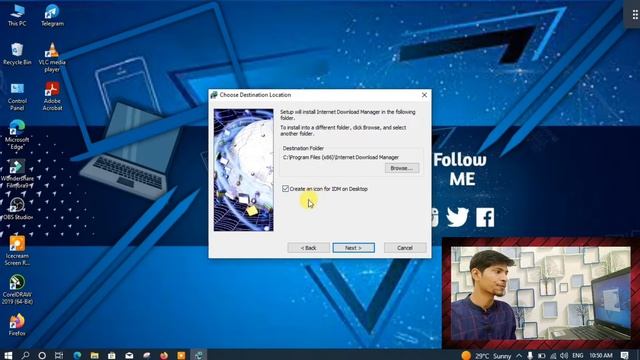This screenshot has height=360, width=640.
Task: Close the Choose Destination Location dialog
Action: pos(424,95)
